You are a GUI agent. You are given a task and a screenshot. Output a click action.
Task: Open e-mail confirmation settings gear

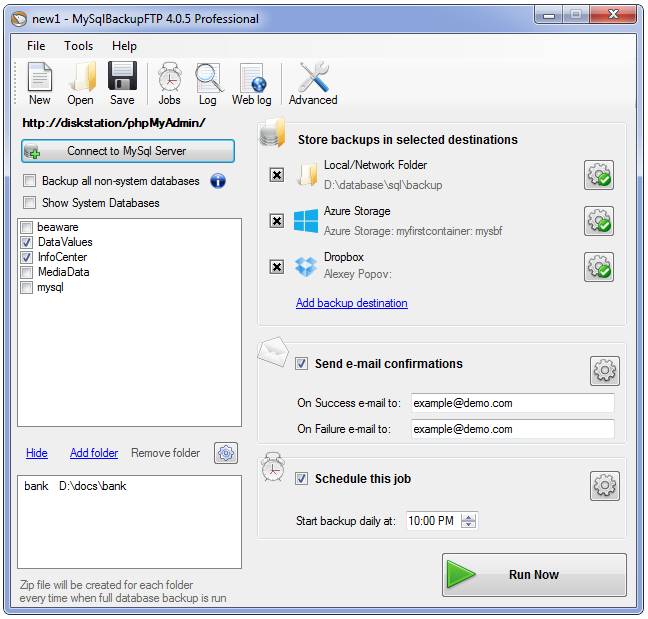605,371
